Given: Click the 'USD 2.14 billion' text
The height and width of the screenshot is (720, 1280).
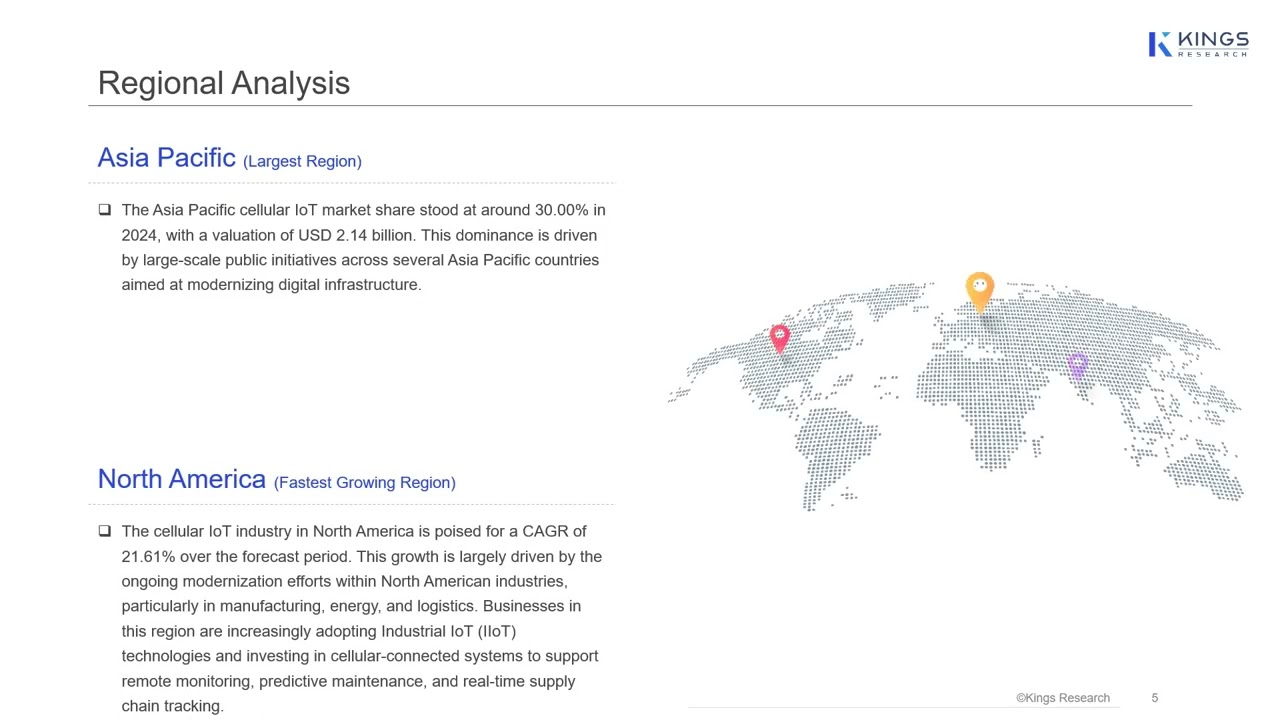Looking at the screenshot, I should click(357, 235).
